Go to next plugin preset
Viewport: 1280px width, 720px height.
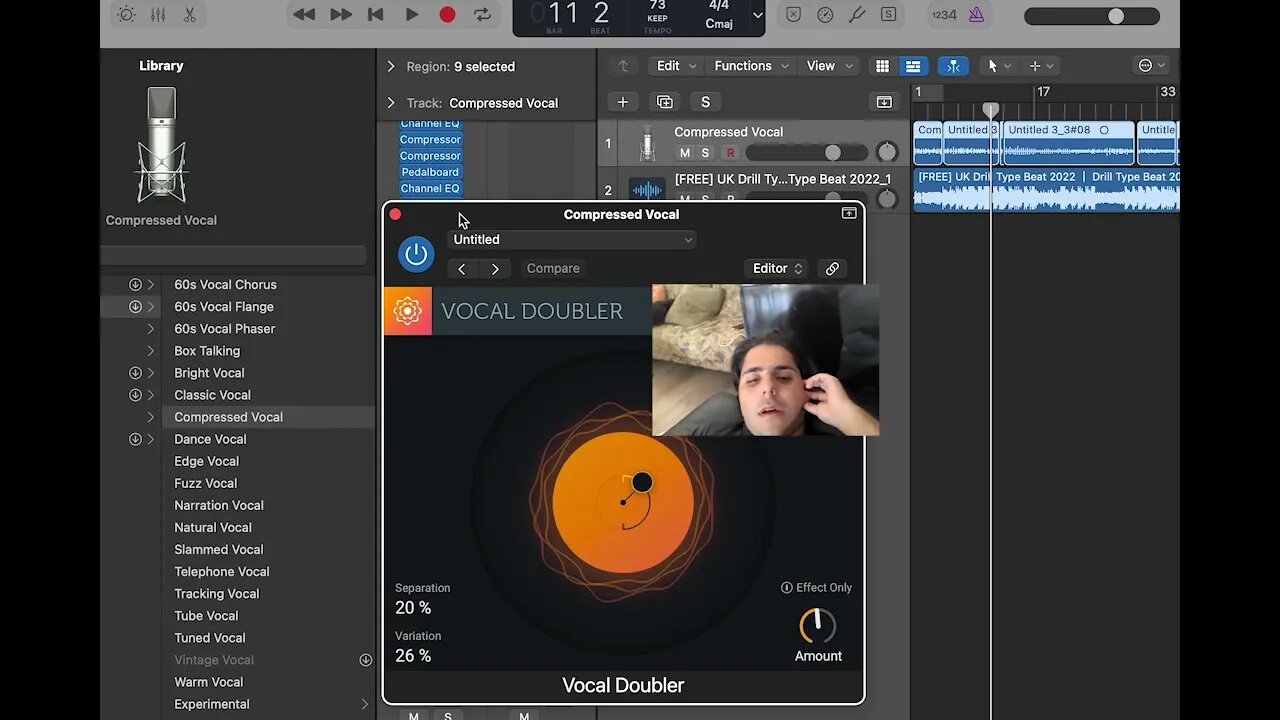(x=495, y=269)
